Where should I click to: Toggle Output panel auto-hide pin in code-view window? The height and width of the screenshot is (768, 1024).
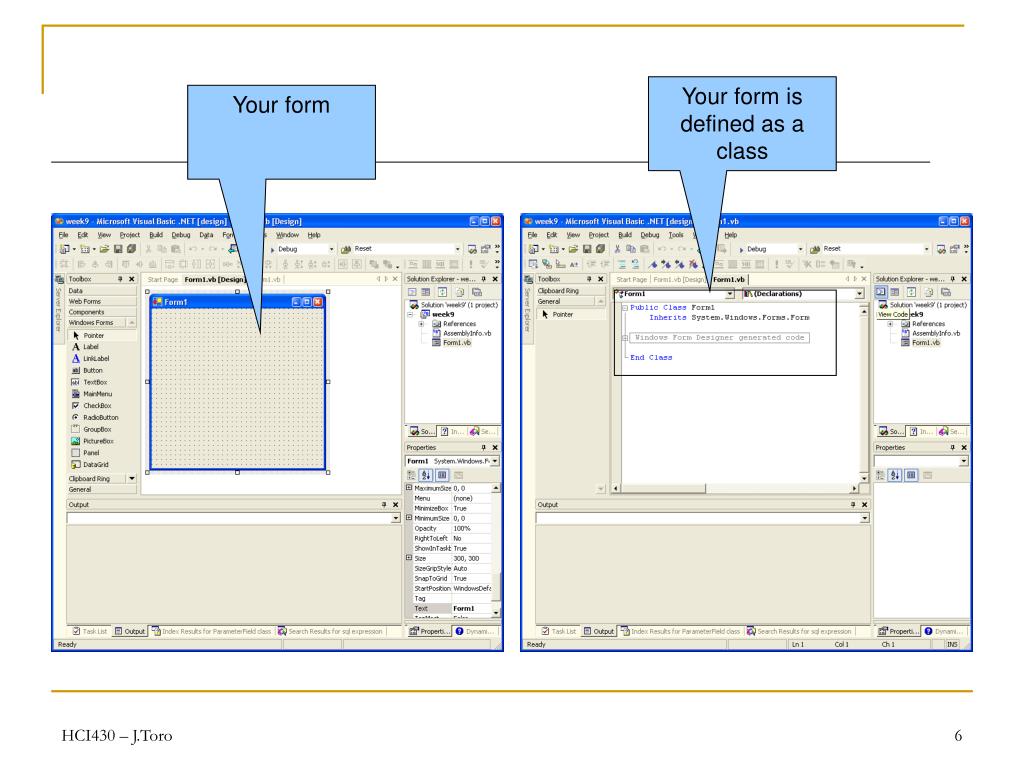click(853, 505)
